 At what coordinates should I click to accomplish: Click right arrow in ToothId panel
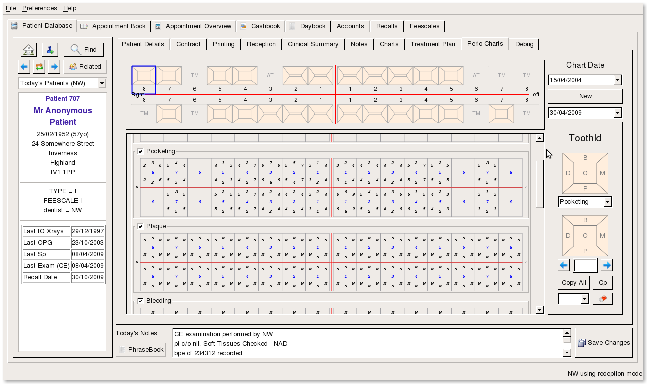(606, 265)
